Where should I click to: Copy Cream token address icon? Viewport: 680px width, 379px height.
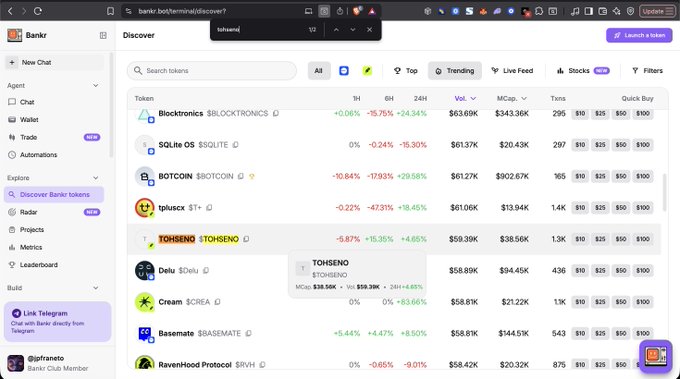point(217,302)
